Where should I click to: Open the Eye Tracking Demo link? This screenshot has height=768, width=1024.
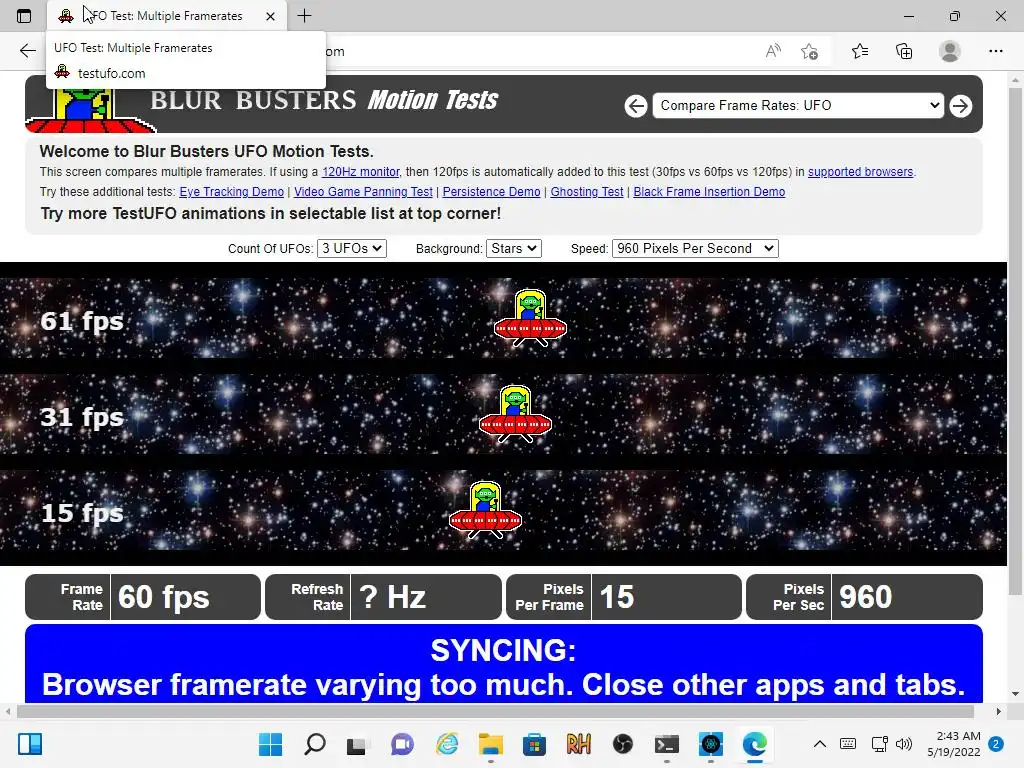[x=232, y=191]
